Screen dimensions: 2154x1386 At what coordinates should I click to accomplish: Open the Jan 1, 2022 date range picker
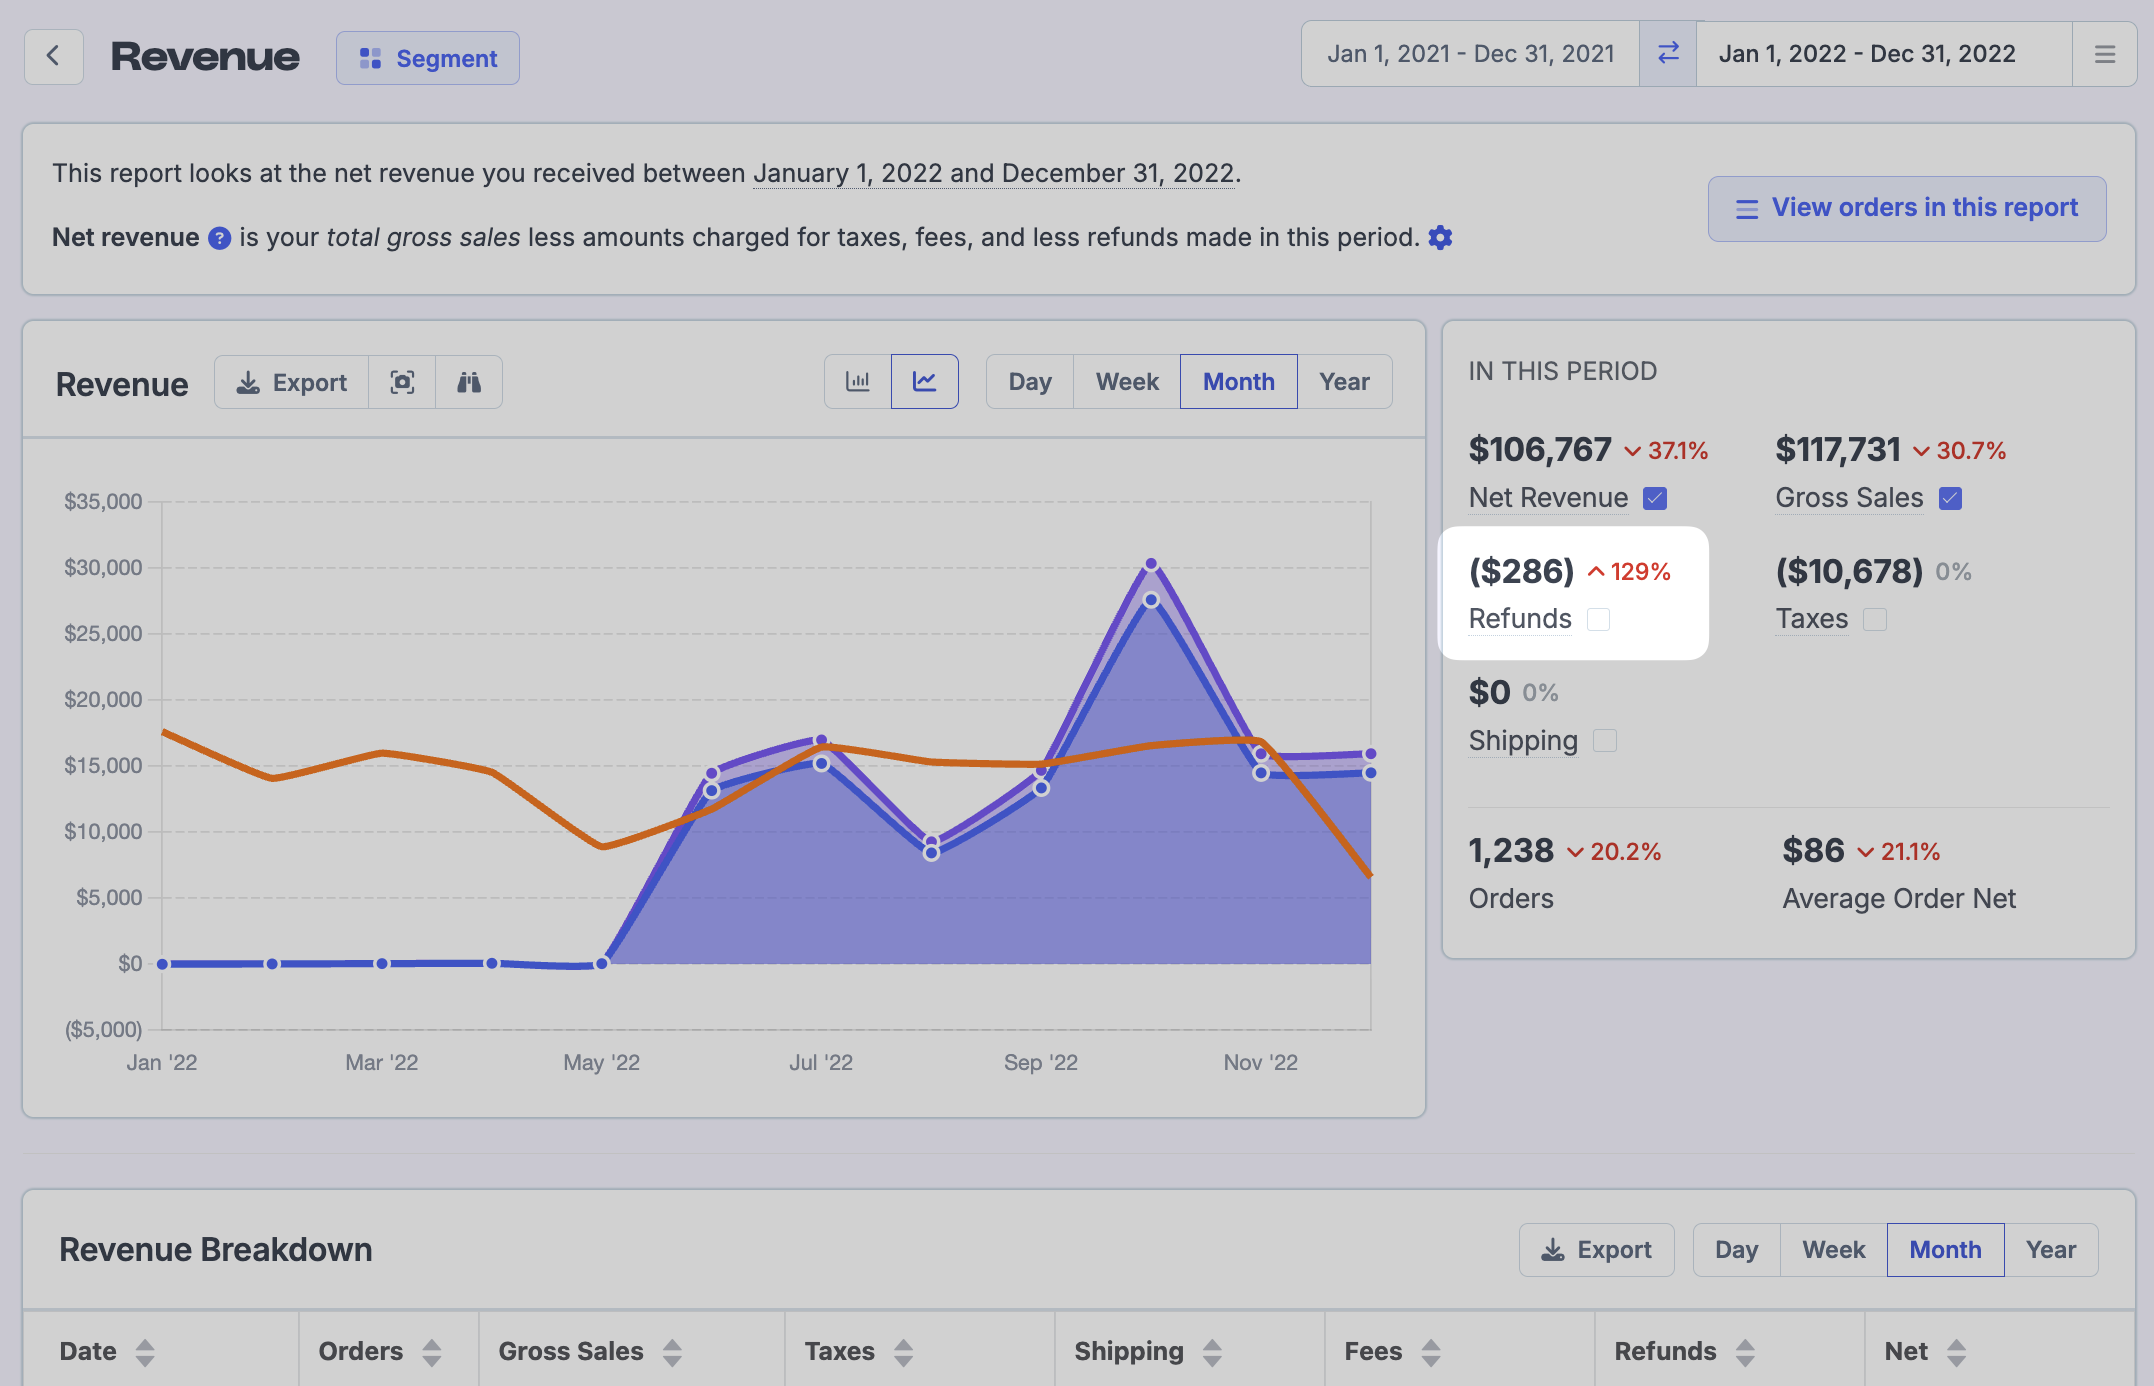coord(1867,54)
